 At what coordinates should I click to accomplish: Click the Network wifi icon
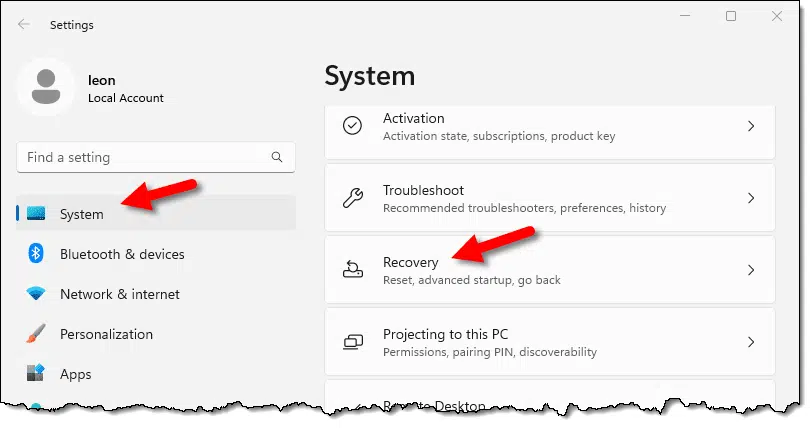(36, 294)
